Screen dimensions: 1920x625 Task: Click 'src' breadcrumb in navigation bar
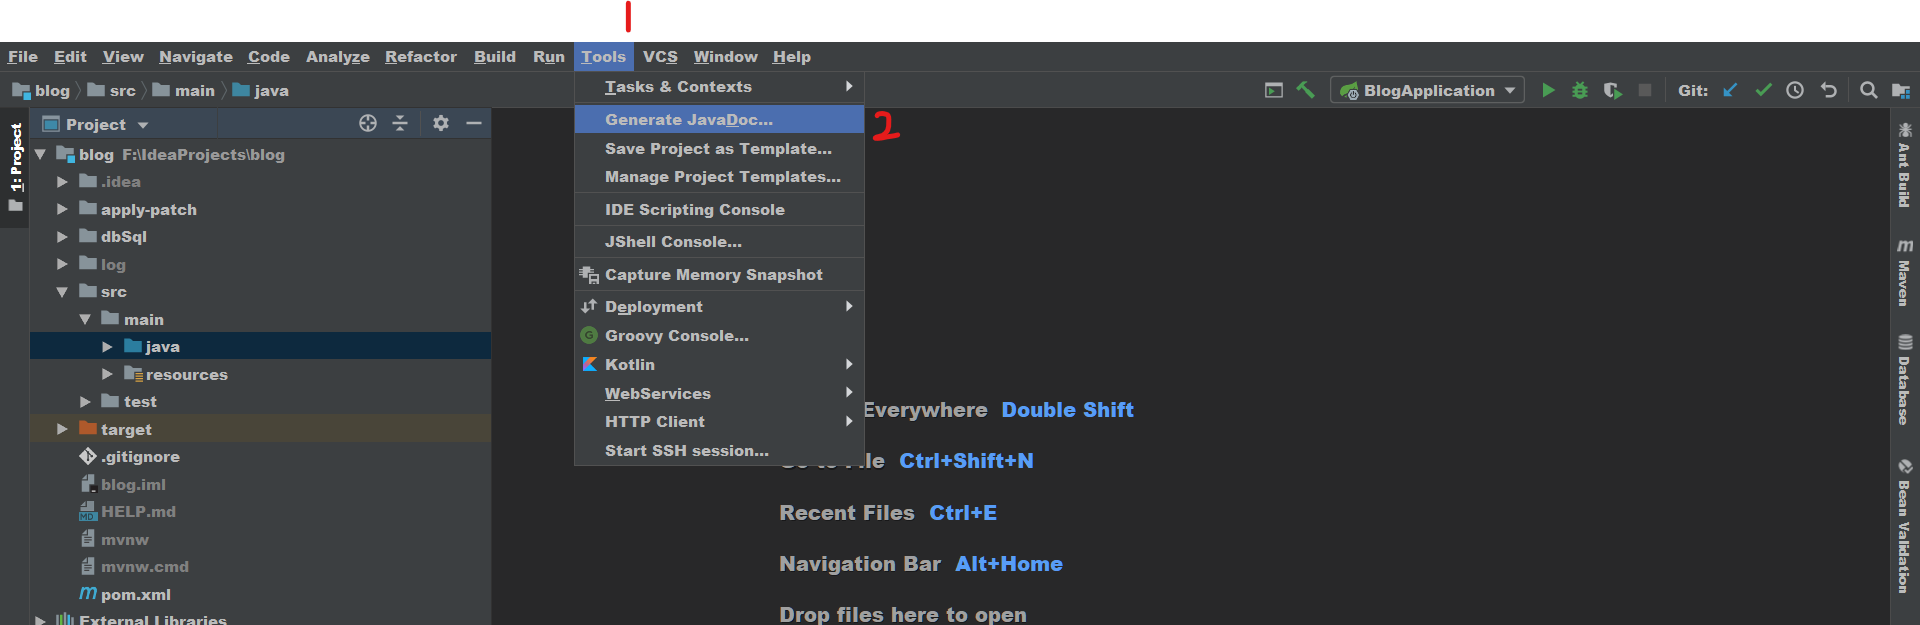(111, 91)
